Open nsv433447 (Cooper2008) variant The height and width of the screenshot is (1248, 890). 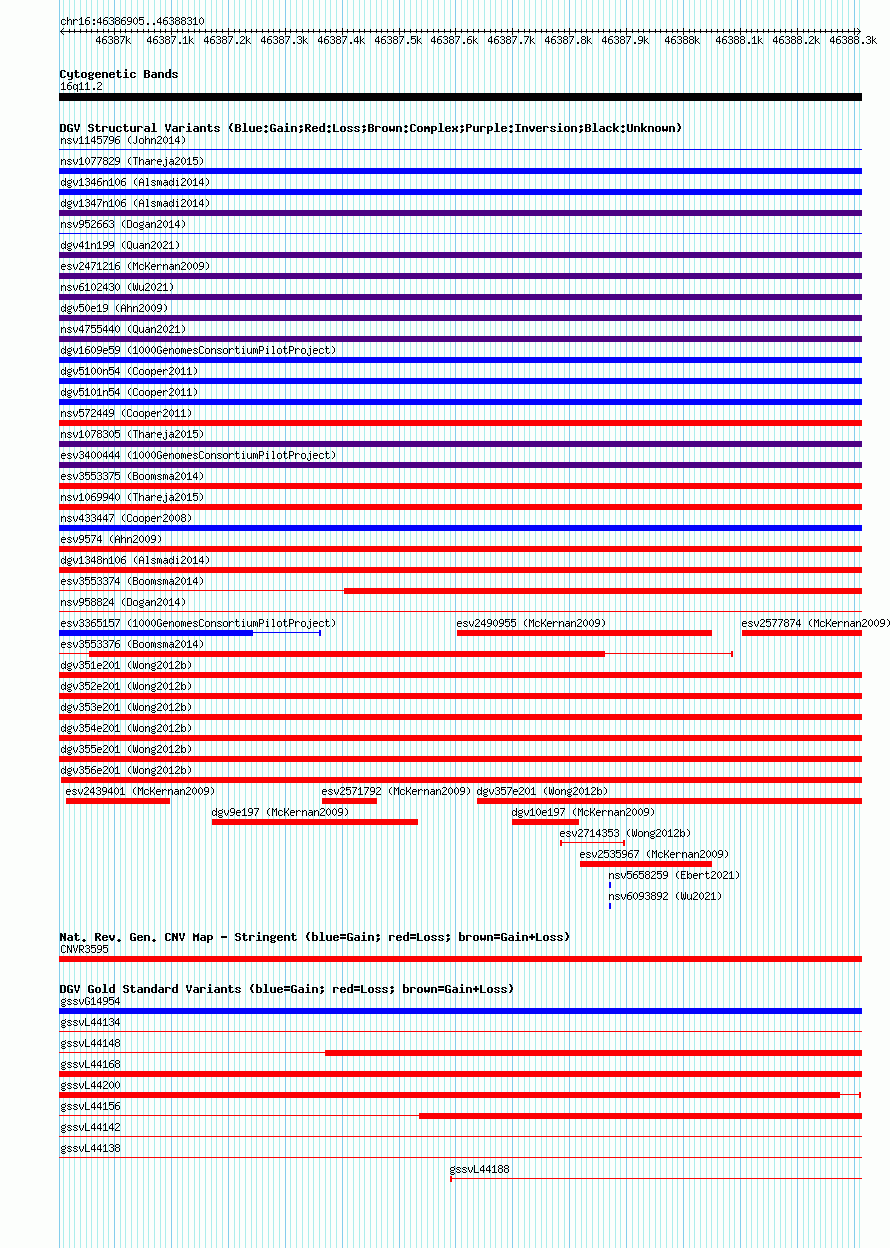[x=126, y=519]
